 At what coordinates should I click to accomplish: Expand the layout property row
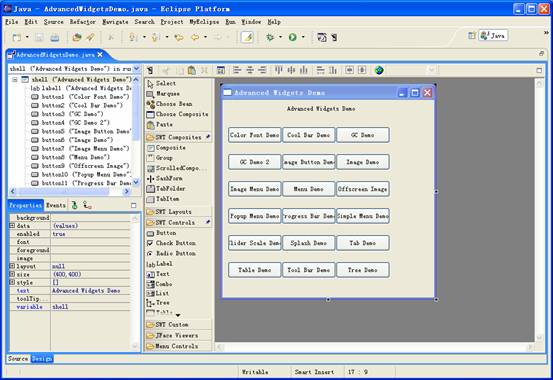click(12, 266)
